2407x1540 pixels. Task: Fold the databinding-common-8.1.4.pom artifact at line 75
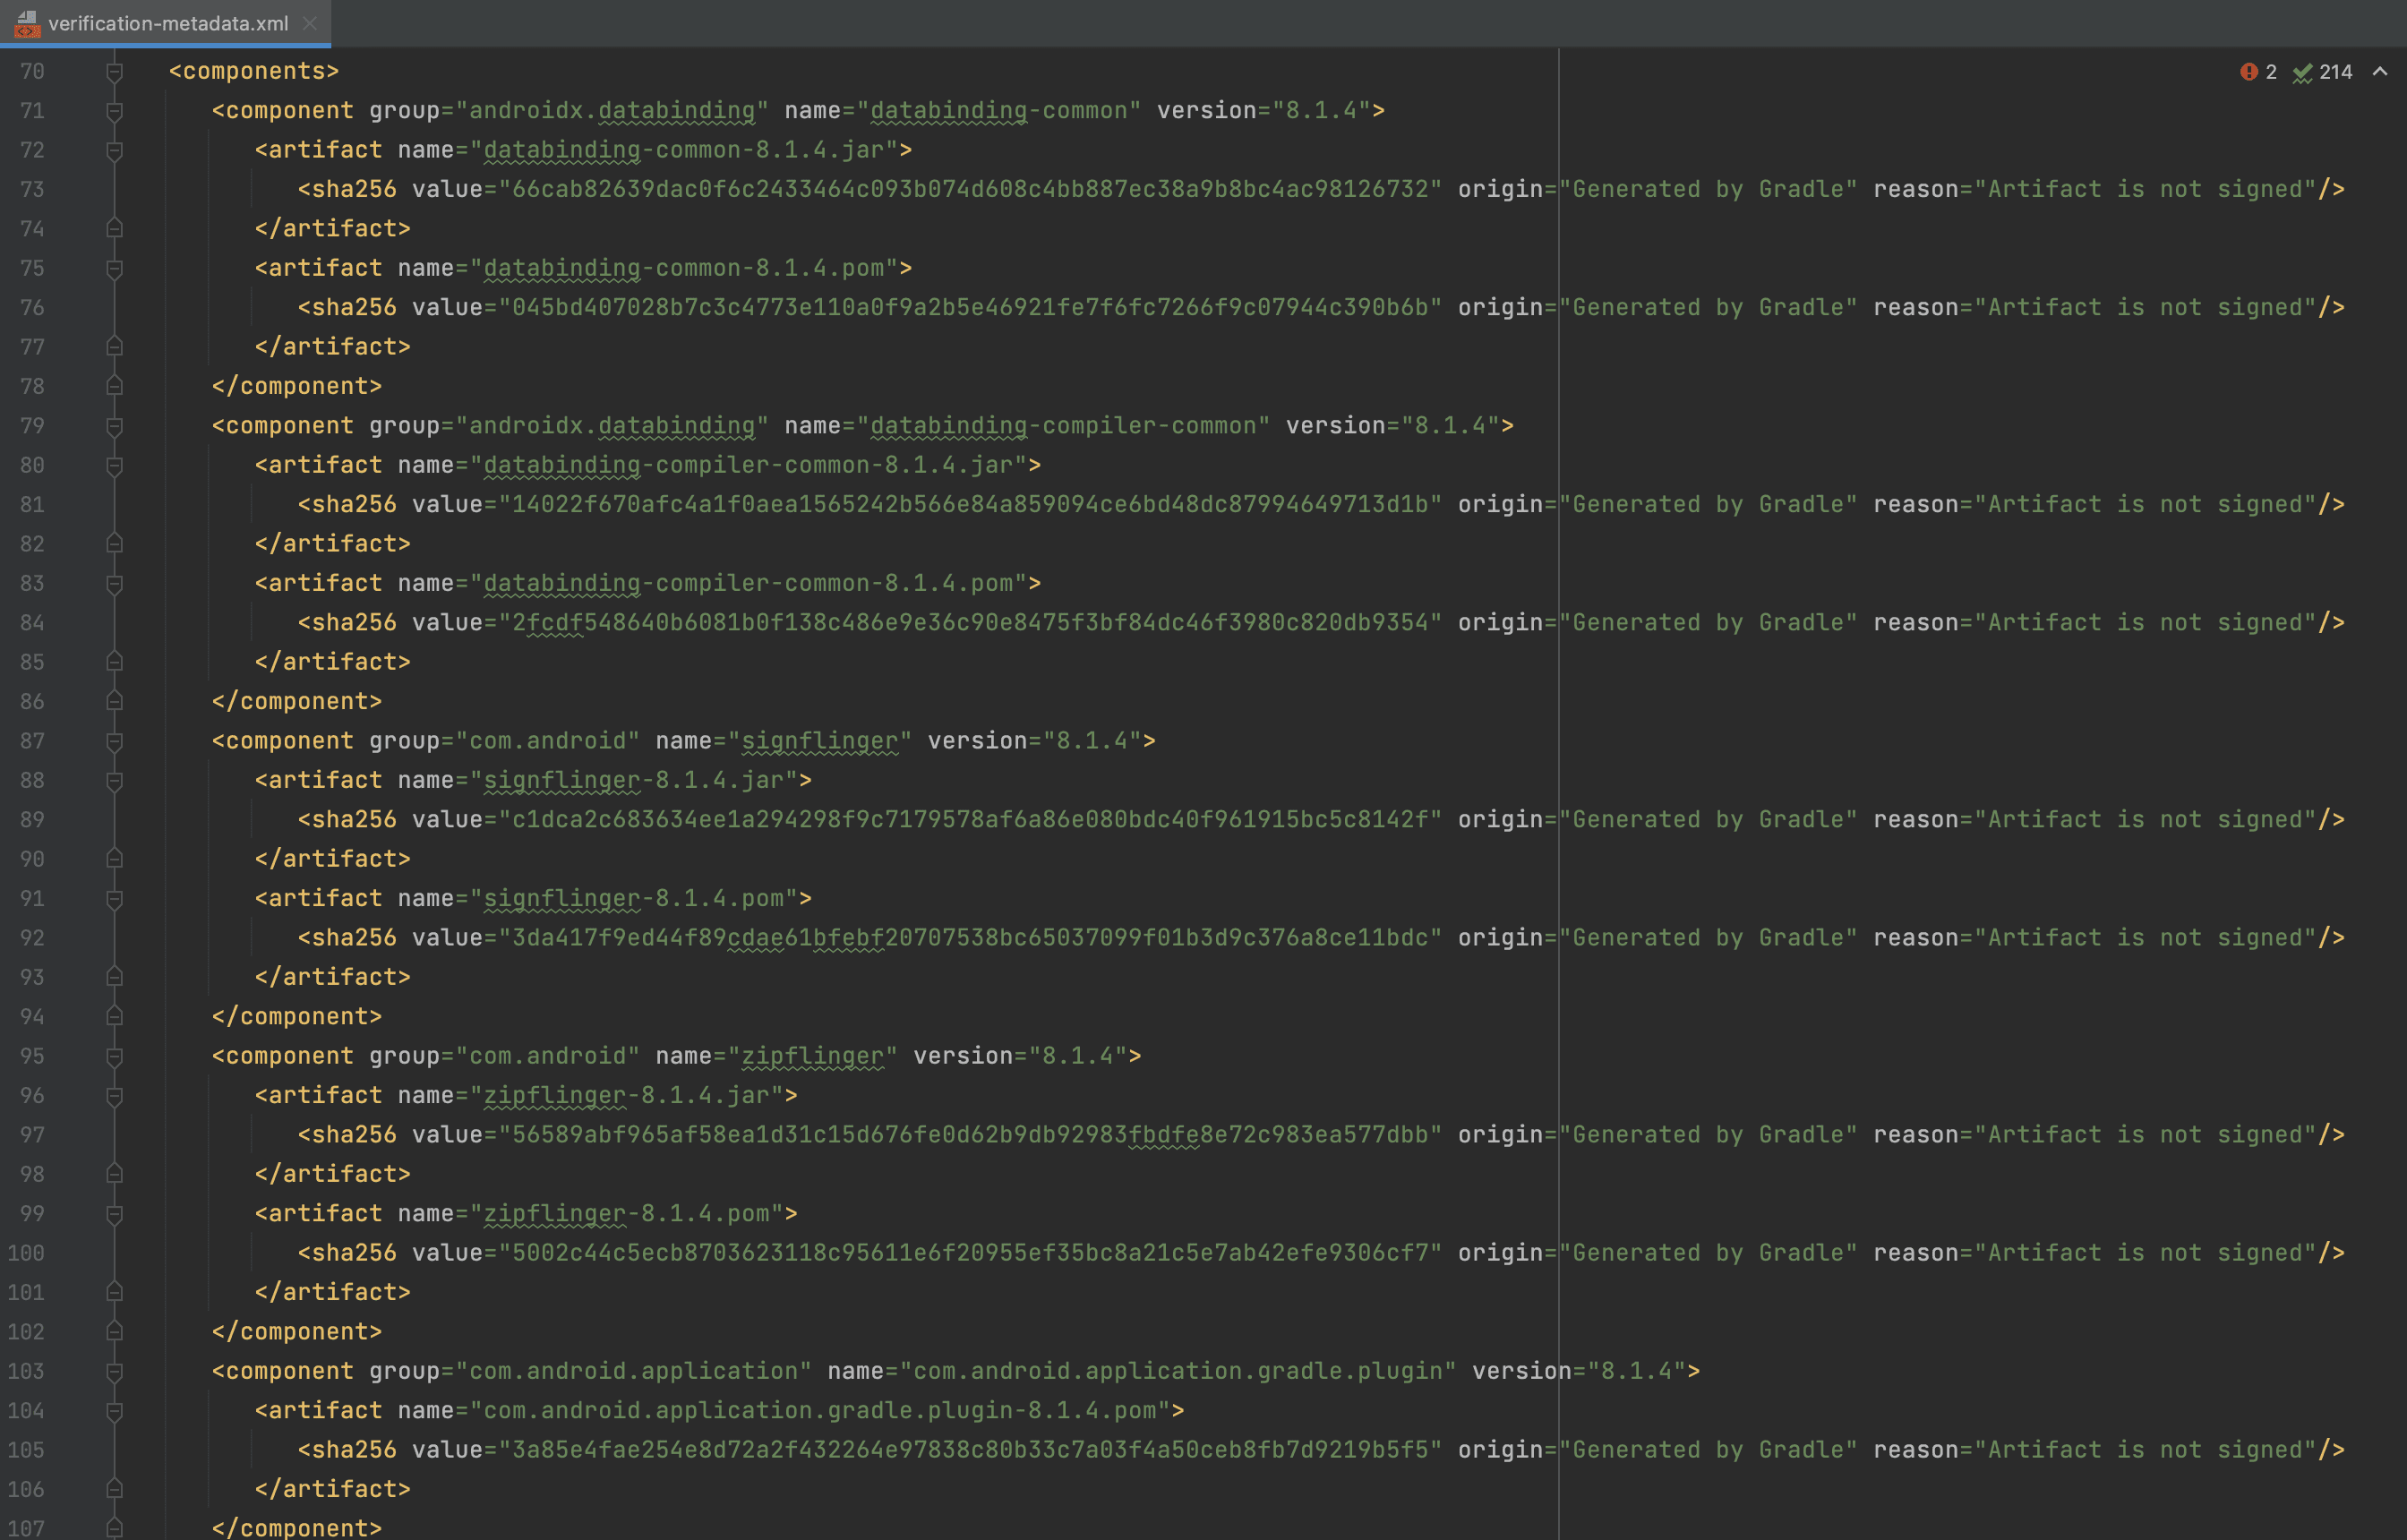pyautogui.click(x=115, y=269)
